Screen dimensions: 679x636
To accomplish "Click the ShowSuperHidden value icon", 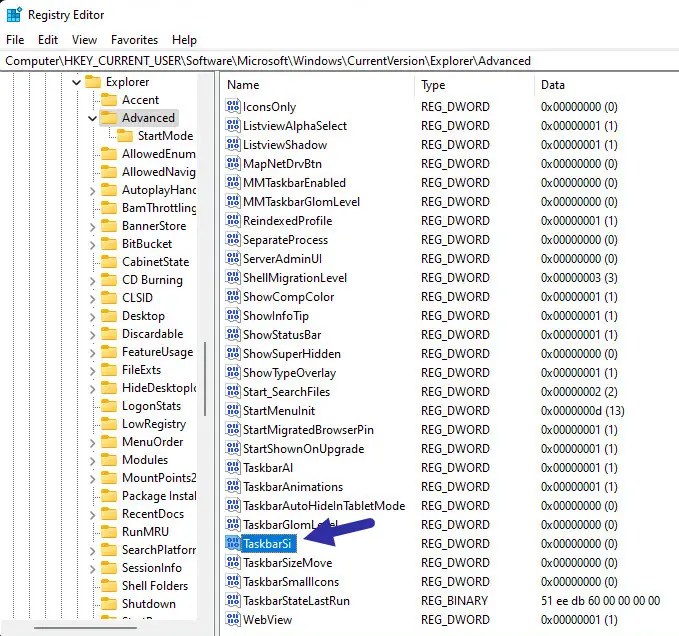I will (x=233, y=354).
